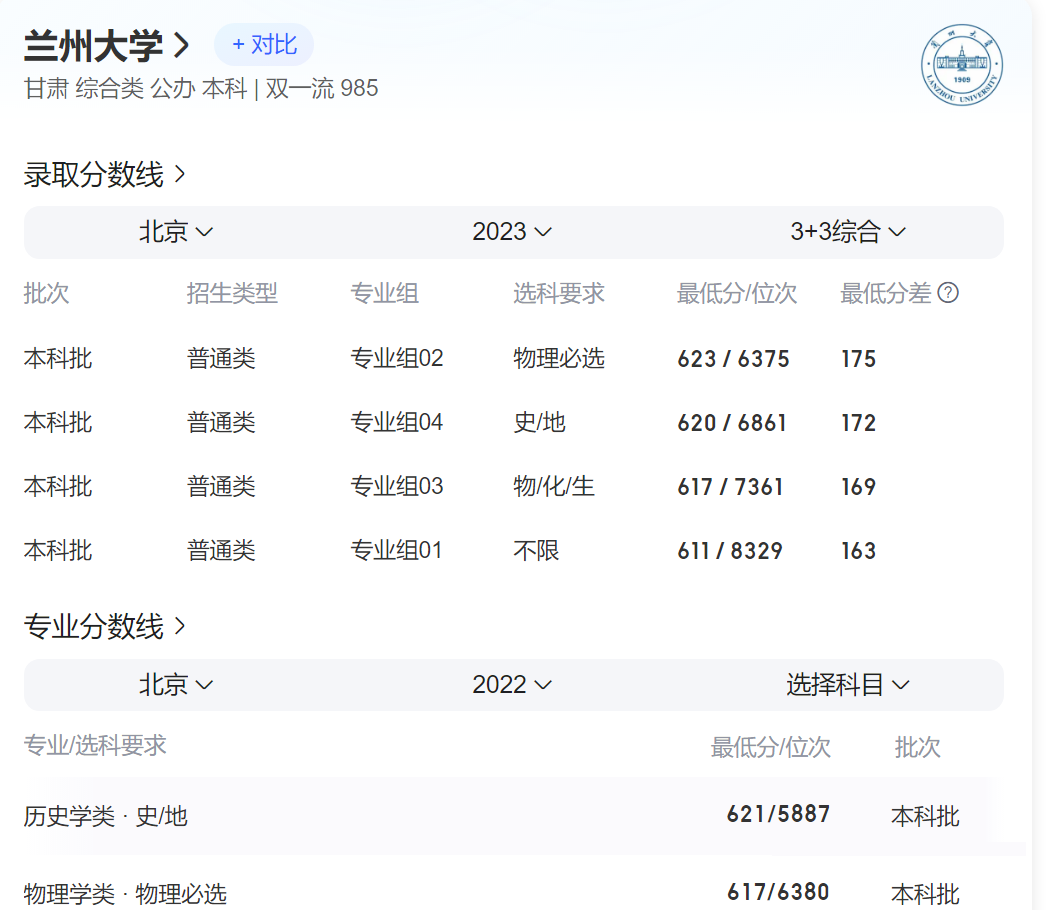Screen dimensions: 1046x910
Task: Open the 最低分差 help question-mark icon
Action: [948, 292]
